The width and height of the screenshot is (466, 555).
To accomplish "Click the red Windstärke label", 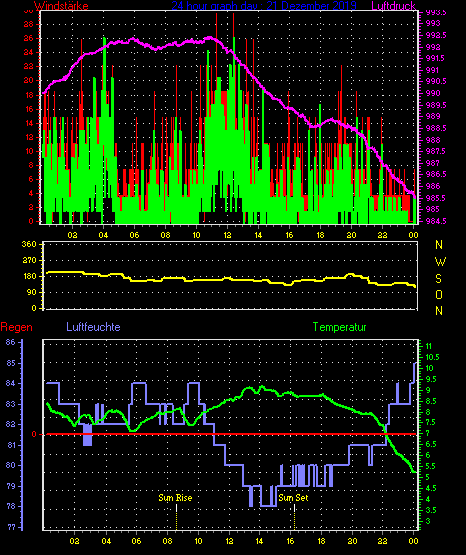I will click(x=61, y=6).
